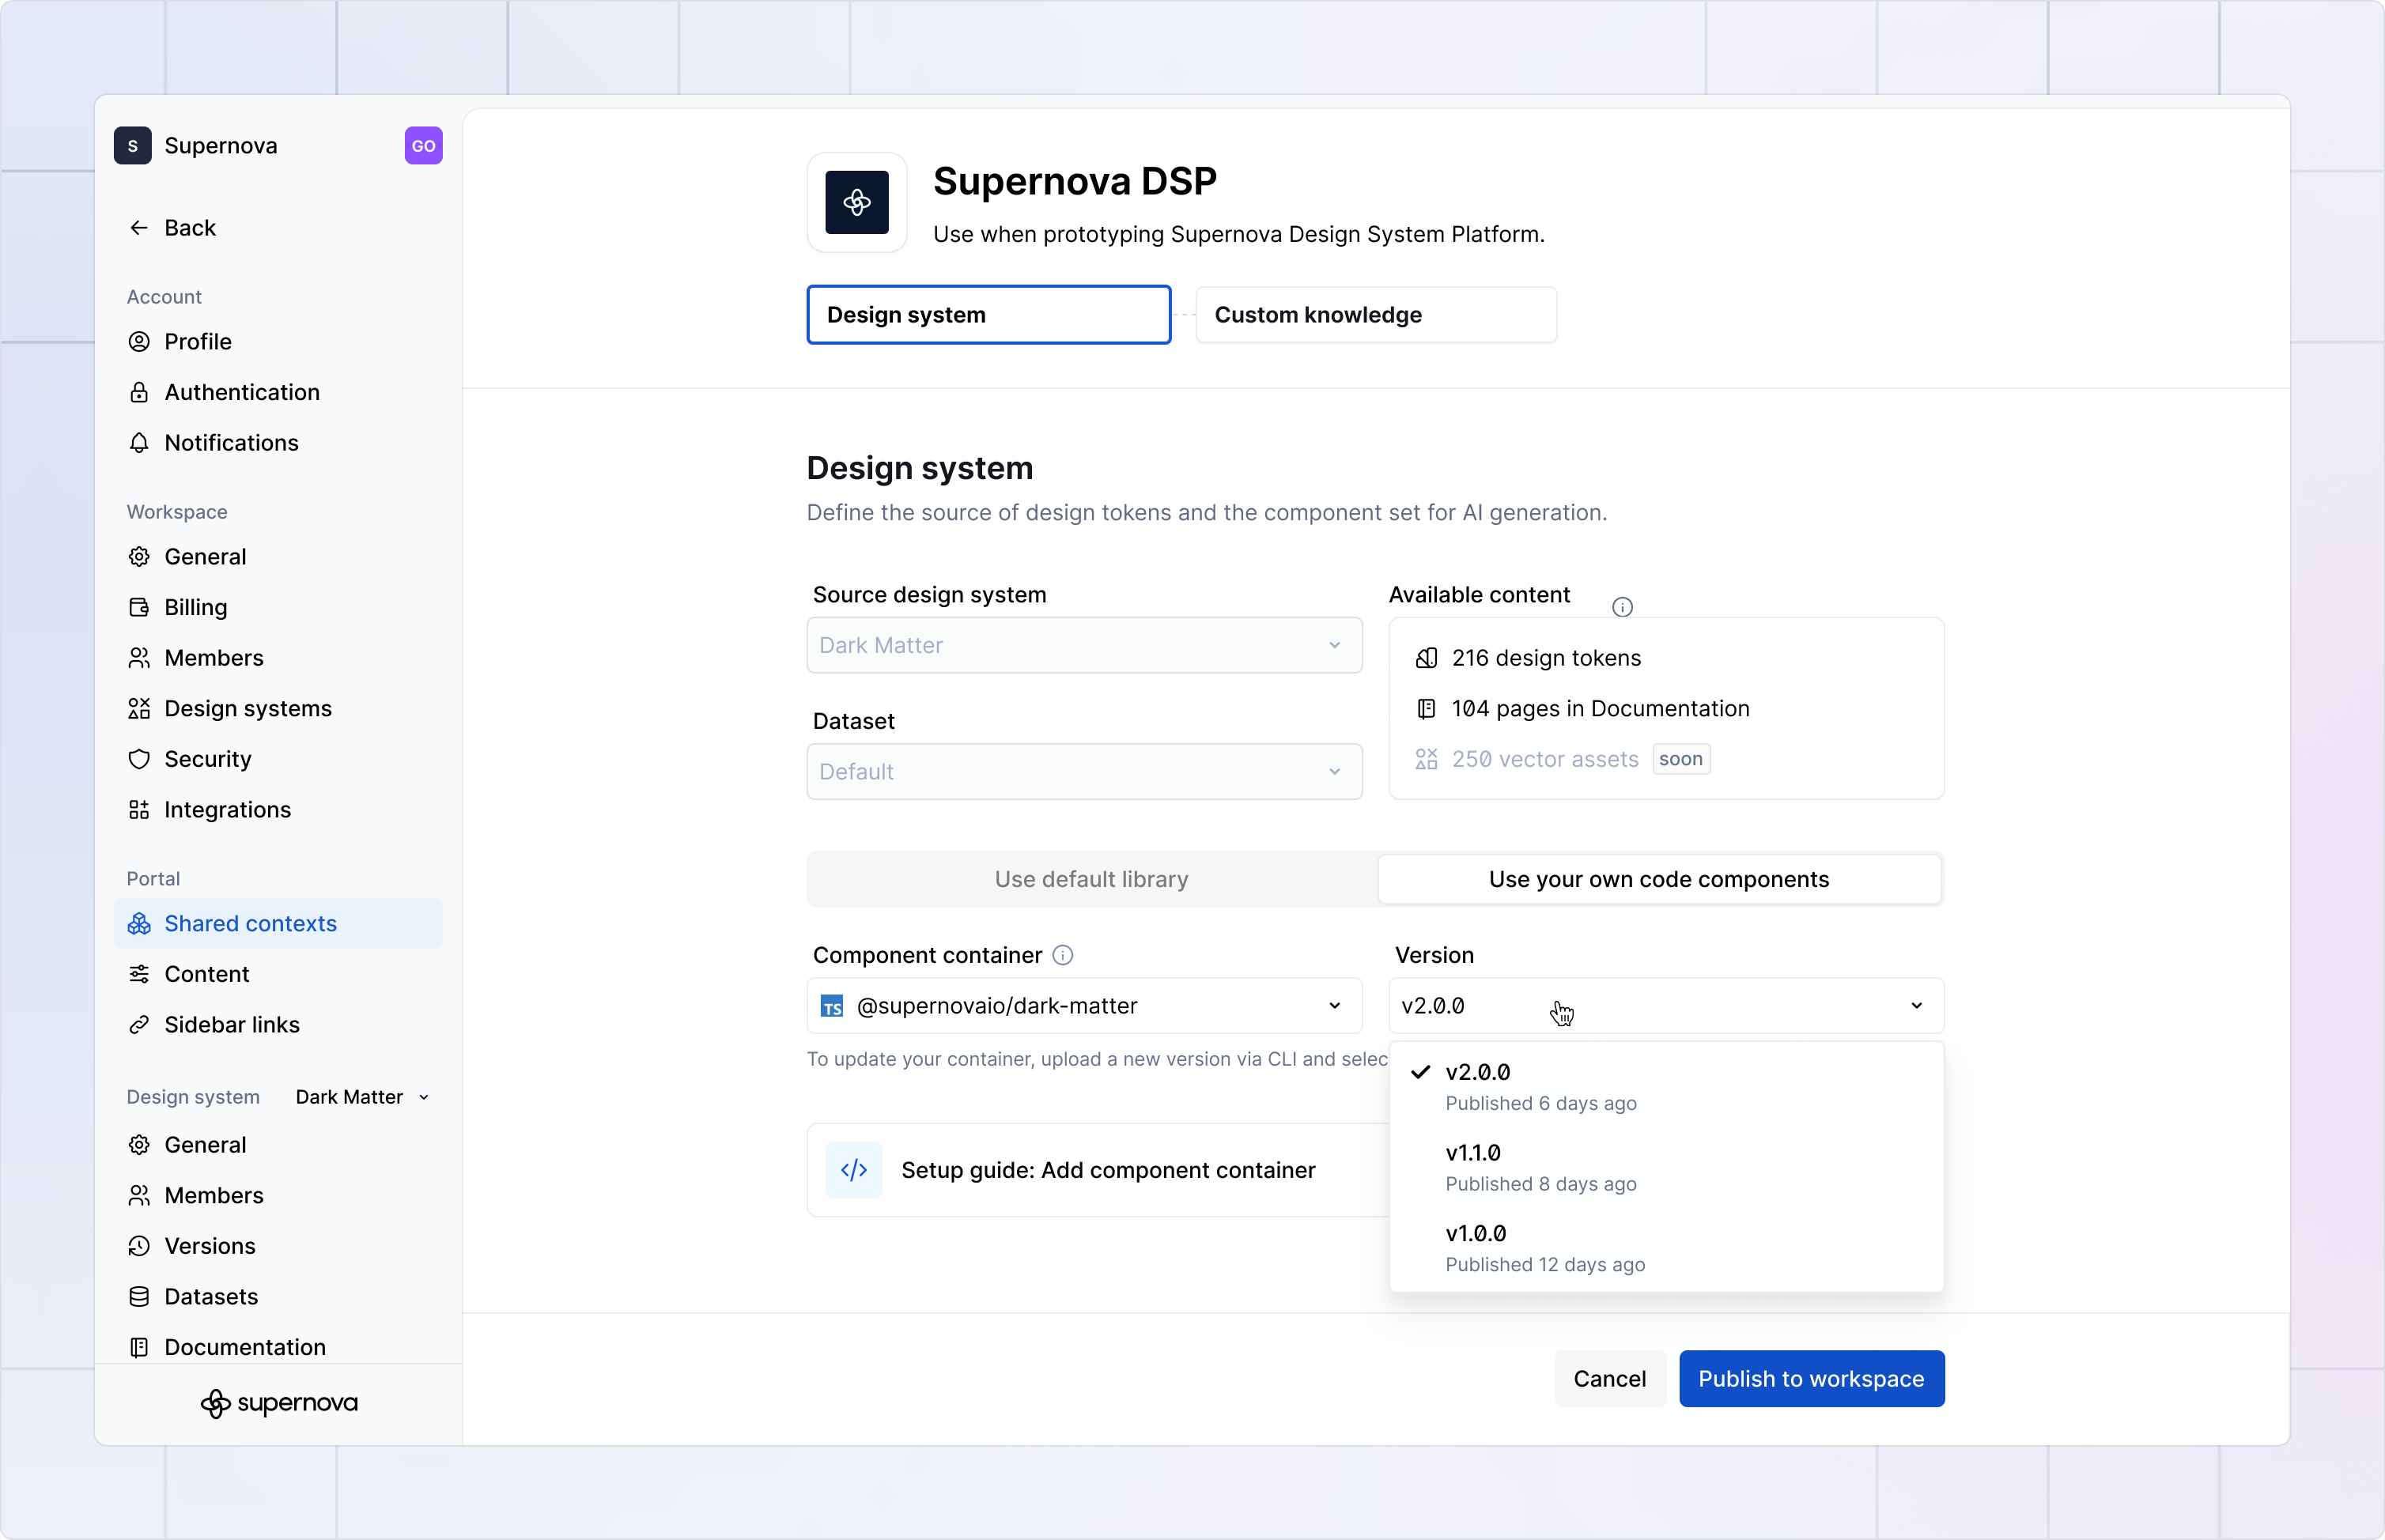Choose v1.0.0 published 12 days ago
Screen dimensions: 2385x1540
click(1666, 1248)
